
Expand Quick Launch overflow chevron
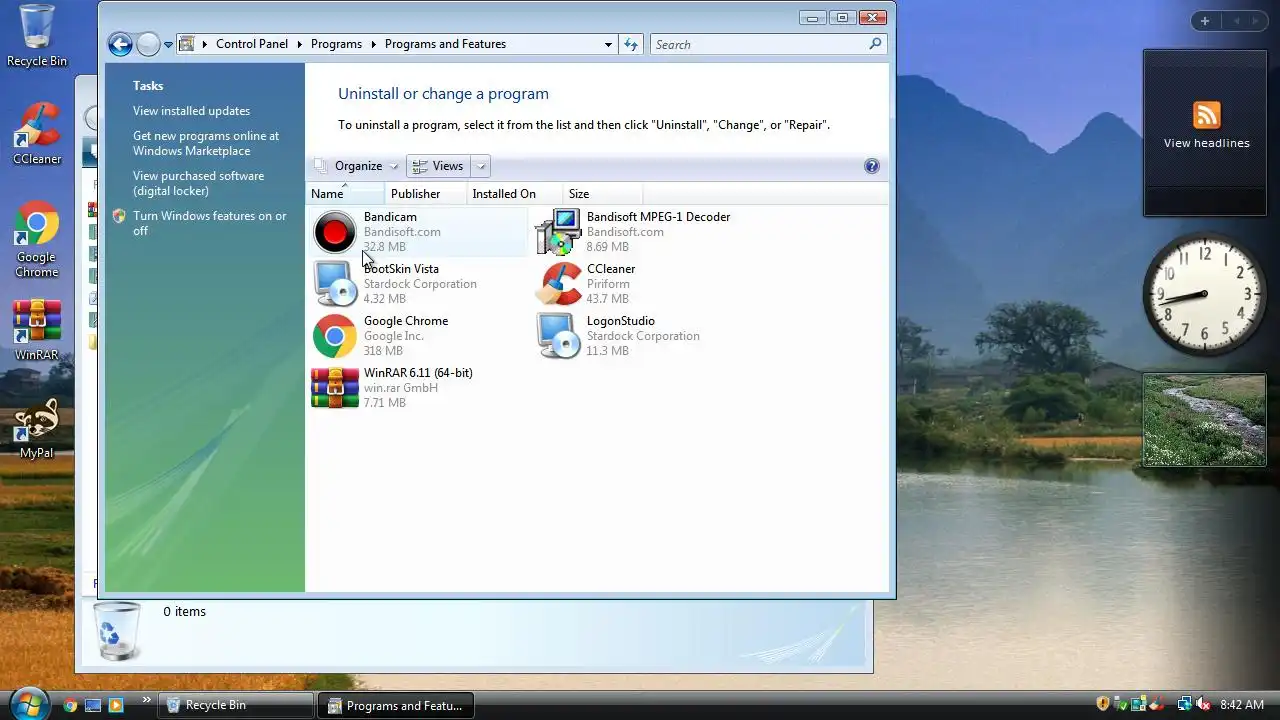coord(147,700)
